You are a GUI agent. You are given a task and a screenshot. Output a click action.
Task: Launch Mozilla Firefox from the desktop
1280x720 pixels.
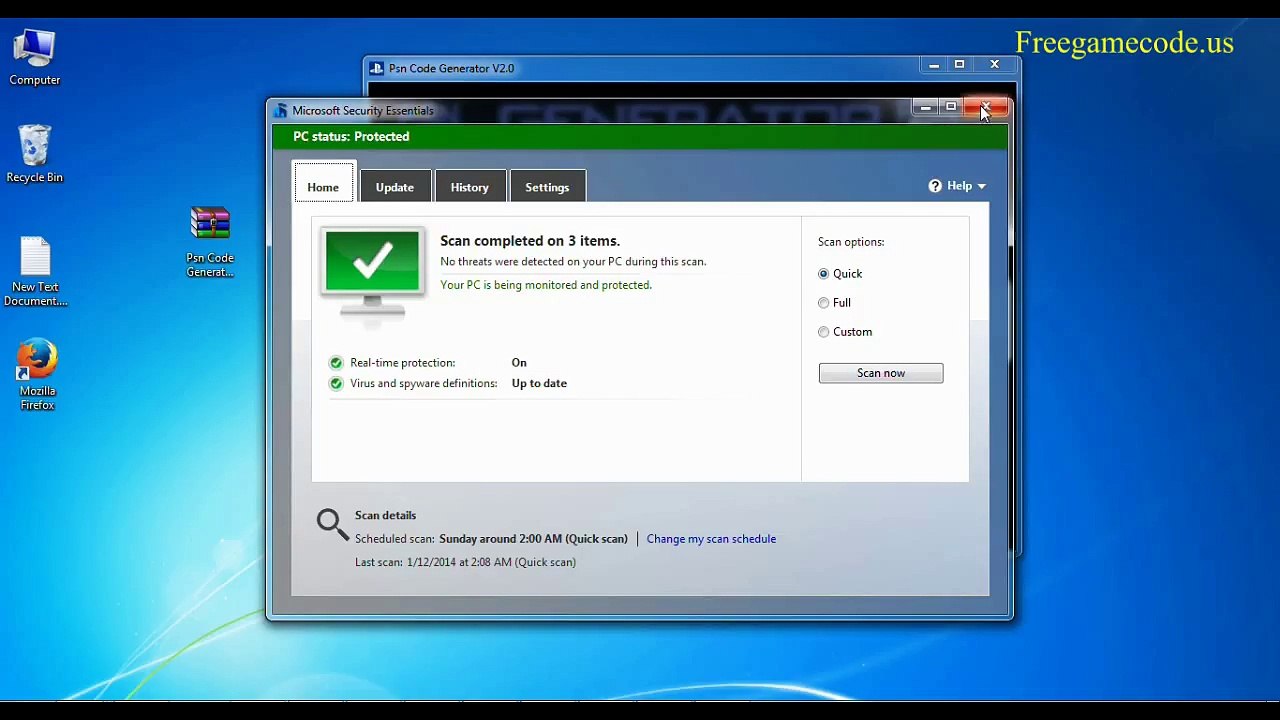click(x=37, y=374)
